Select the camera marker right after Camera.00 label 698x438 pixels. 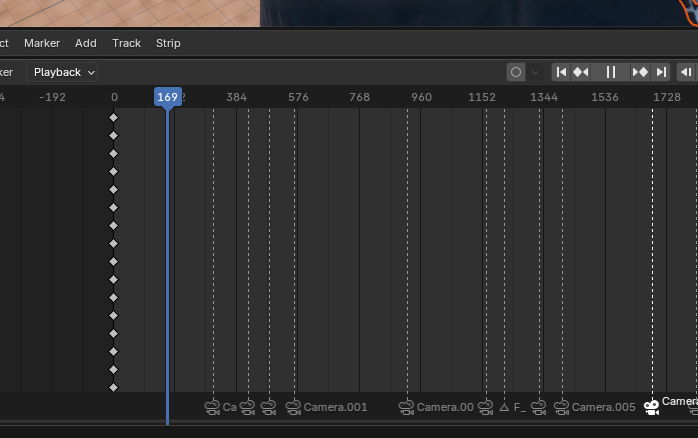pos(486,407)
